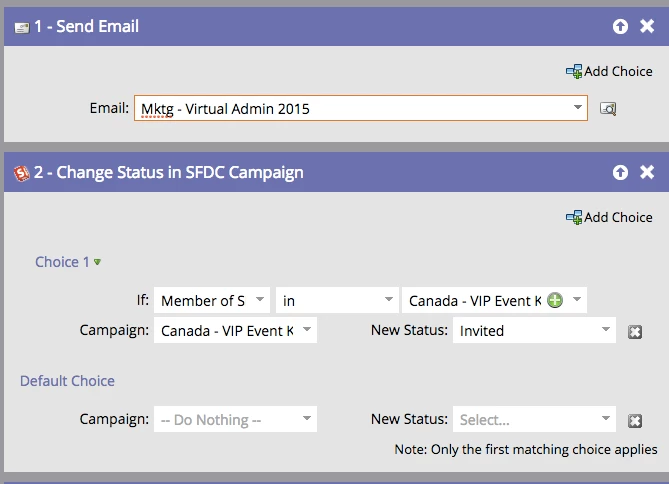Expand the Choice 1 green triangle menu
The image size is (669, 484).
pos(97,262)
